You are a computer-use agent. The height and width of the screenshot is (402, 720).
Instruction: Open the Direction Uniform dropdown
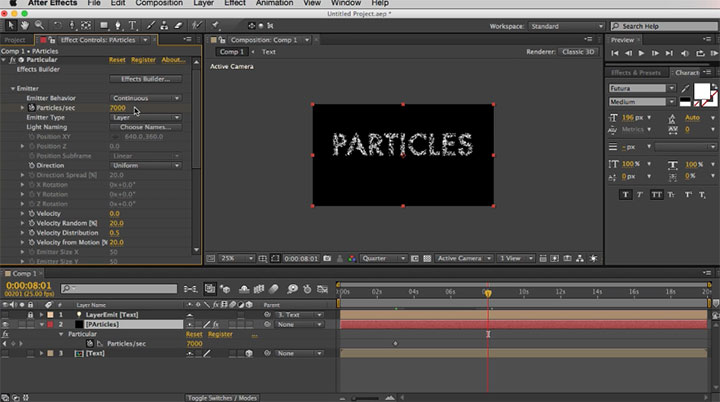[146, 165]
